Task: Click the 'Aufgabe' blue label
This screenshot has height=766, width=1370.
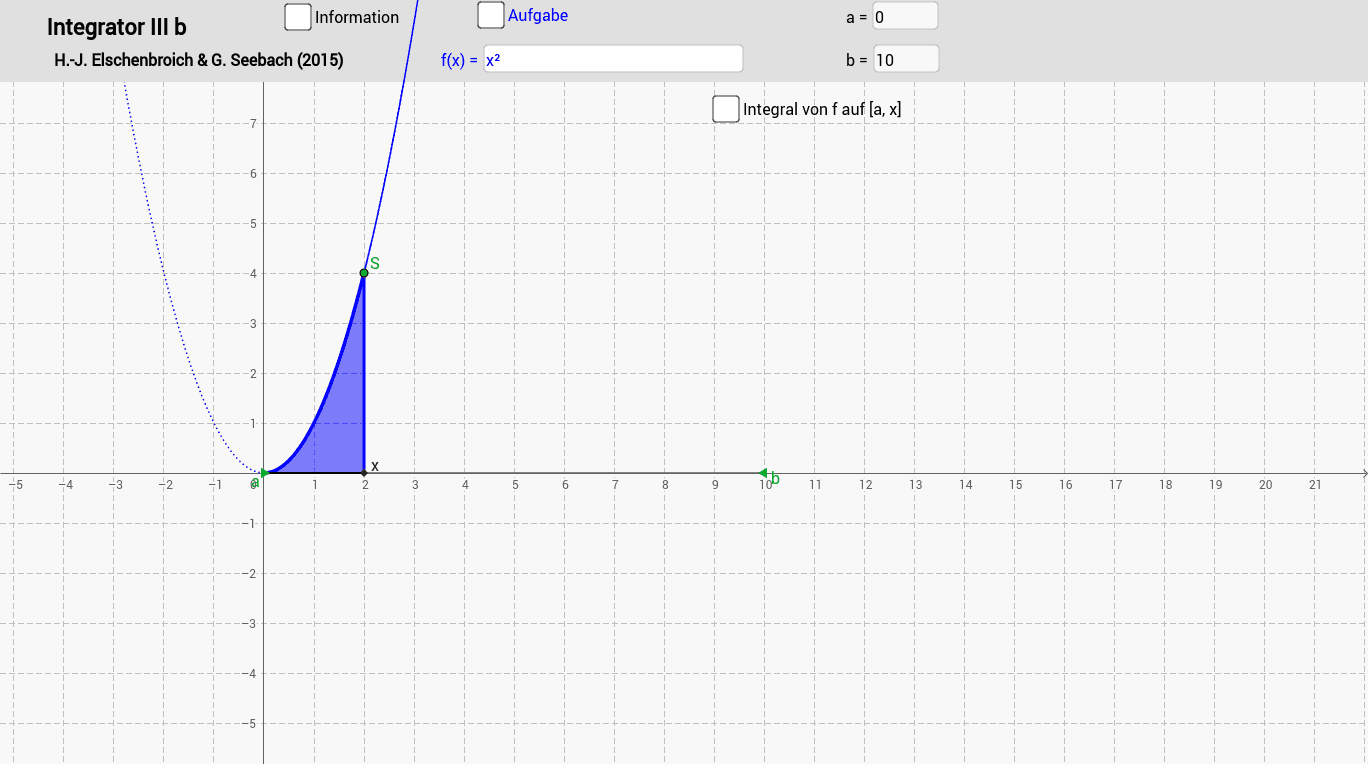Action: [538, 15]
